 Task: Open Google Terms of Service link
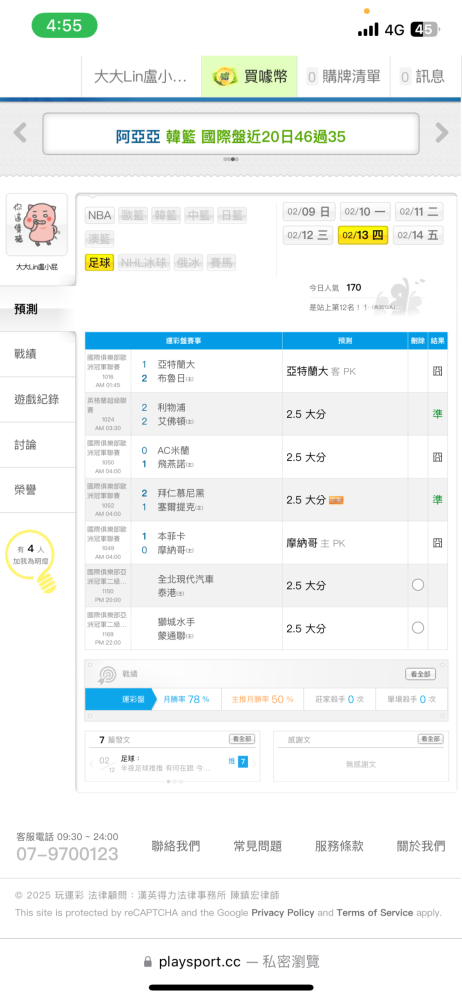pyautogui.click(x=375, y=913)
